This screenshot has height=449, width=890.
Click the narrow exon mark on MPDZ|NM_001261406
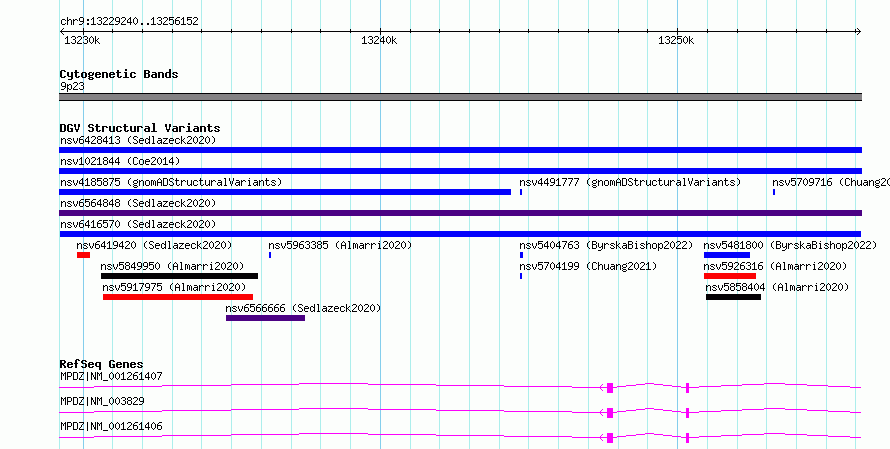click(x=687, y=438)
